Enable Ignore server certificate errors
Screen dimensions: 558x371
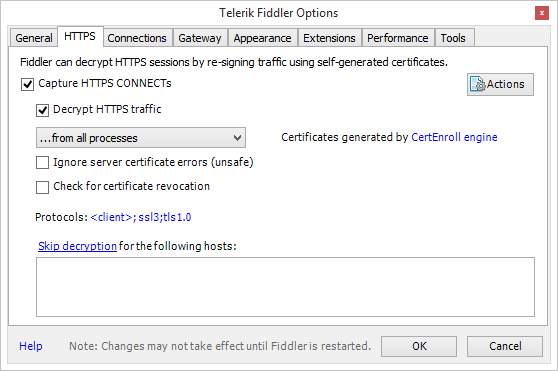[x=42, y=163]
